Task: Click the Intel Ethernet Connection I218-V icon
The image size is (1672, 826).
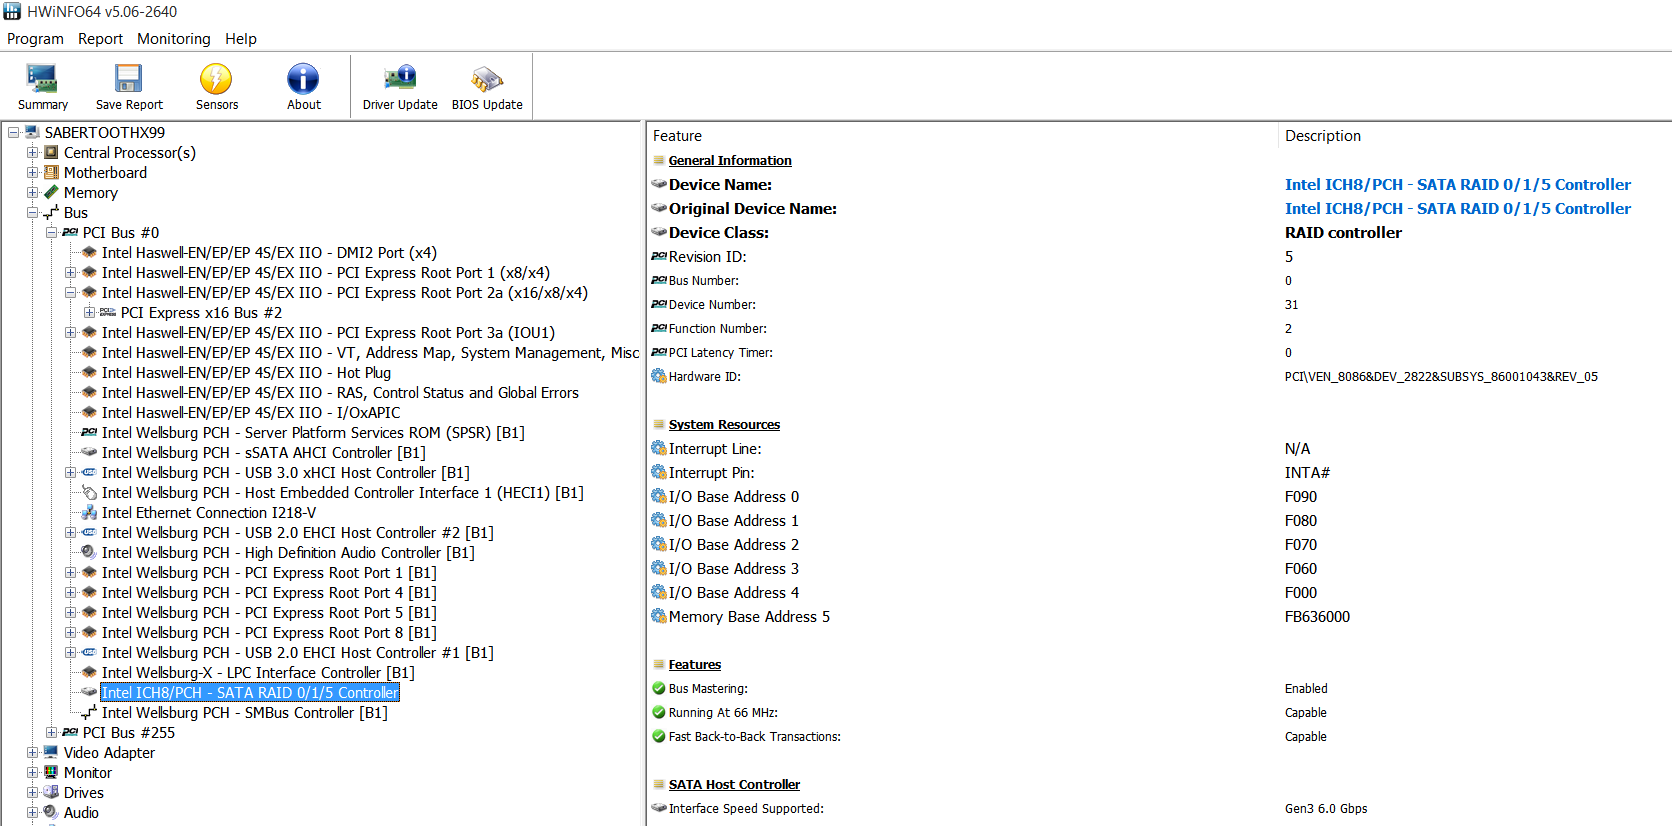Action: click(x=89, y=513)
